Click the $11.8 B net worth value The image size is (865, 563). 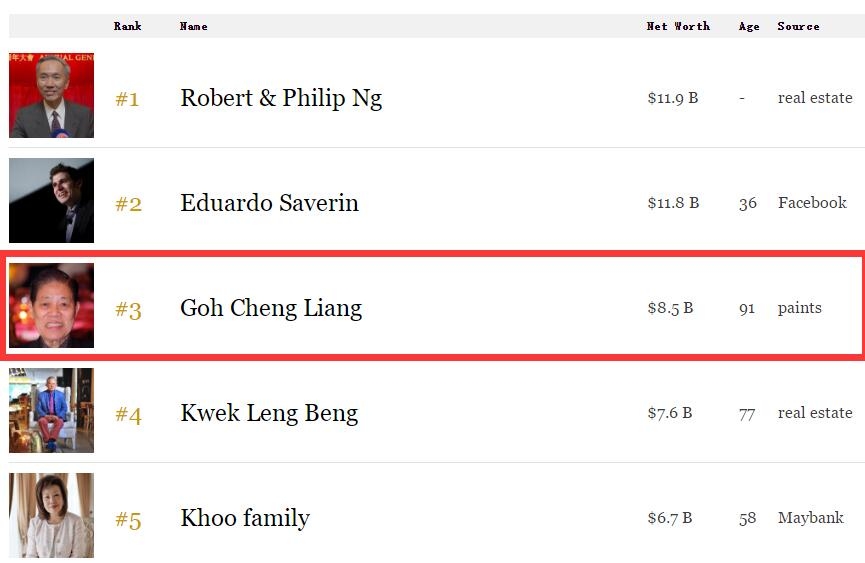point(673,203)
